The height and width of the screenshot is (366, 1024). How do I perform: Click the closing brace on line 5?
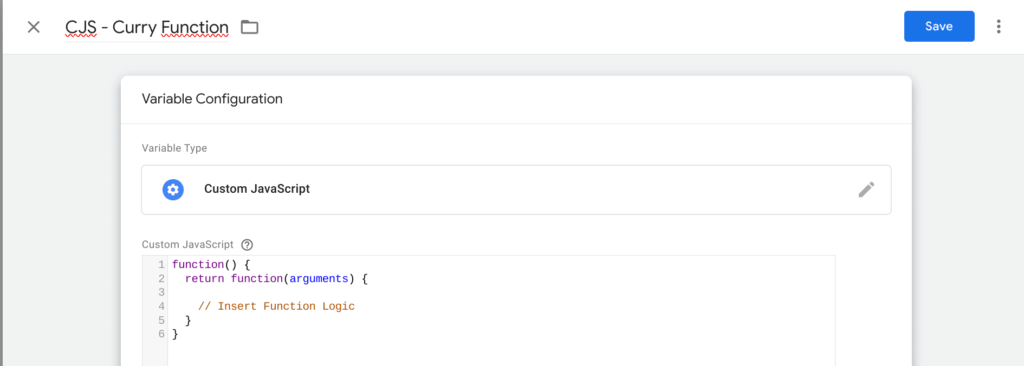(188, 320)
